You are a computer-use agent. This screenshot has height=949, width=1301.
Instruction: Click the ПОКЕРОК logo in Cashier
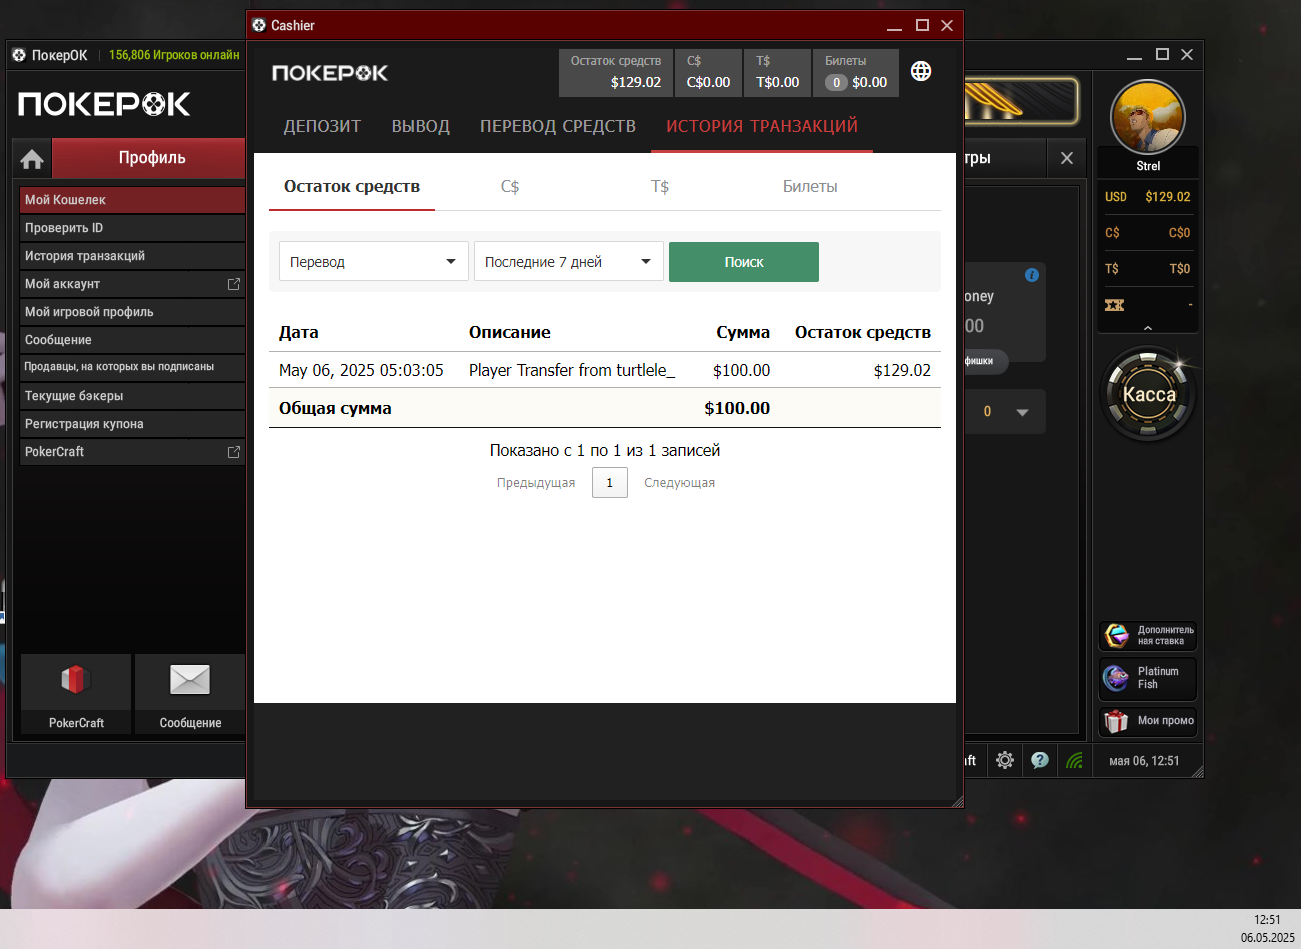[330, 73]
